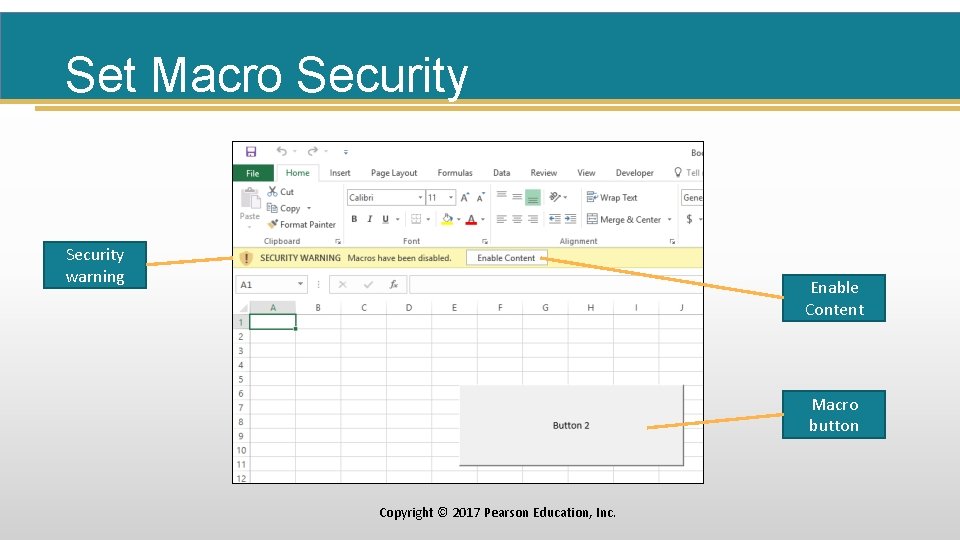Click Orientation text-angle icon
This screenshot has width=960, height=540.
pos(555,197)
